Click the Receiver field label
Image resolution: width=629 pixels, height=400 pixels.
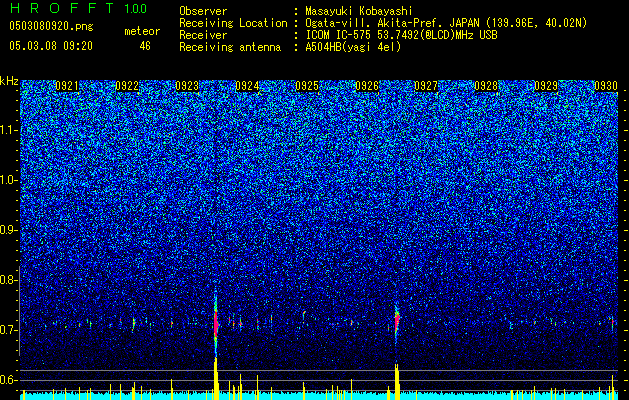click(203, 35)
